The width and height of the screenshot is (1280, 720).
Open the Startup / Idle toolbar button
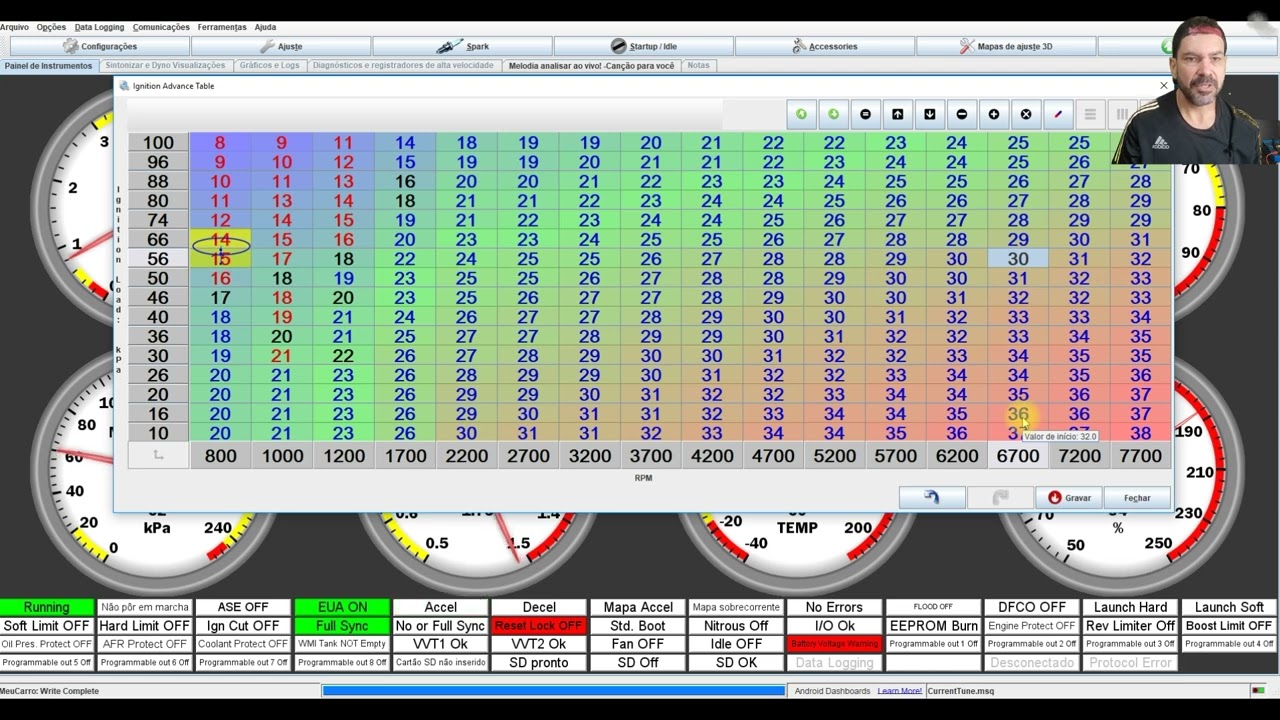[x=644, y=46]
